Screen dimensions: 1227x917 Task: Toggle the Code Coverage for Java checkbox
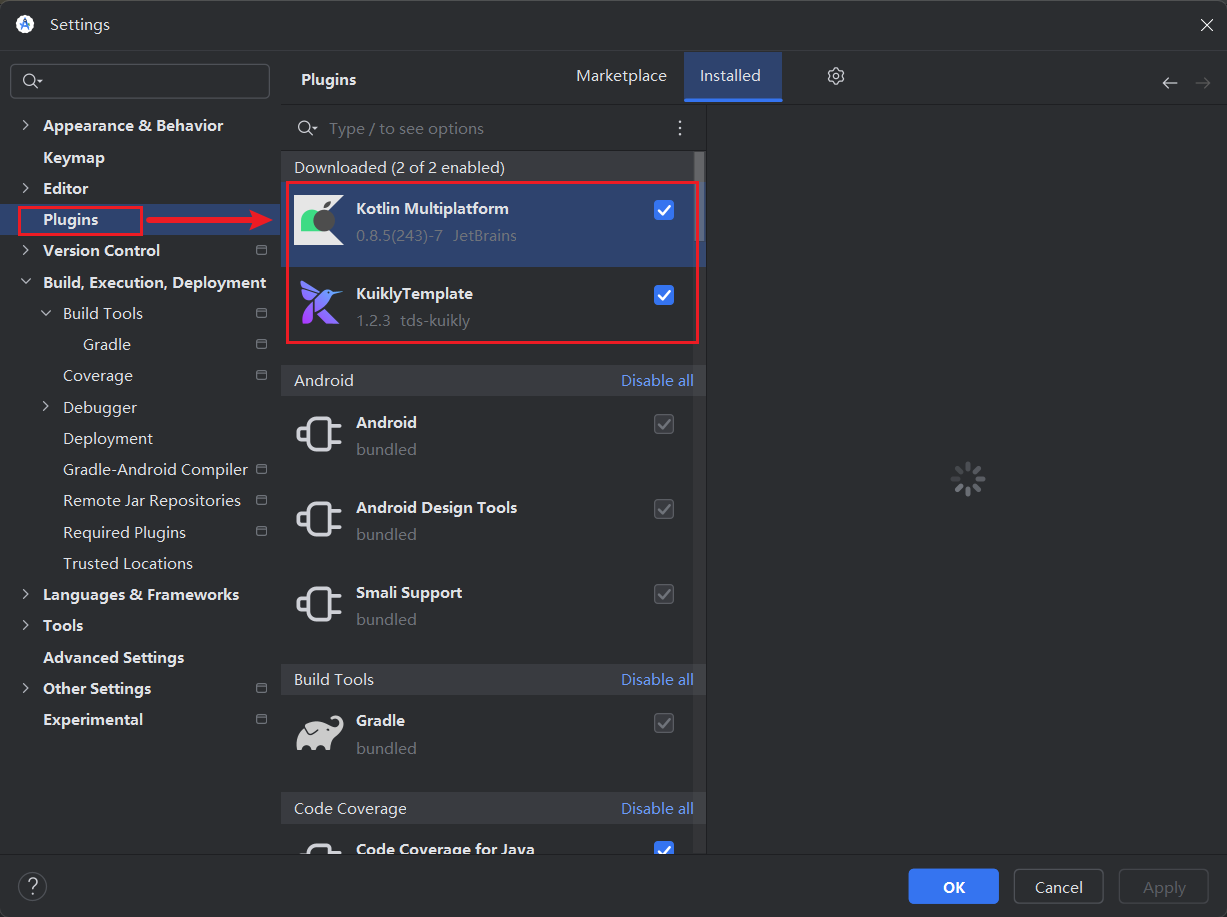(664, 849)
